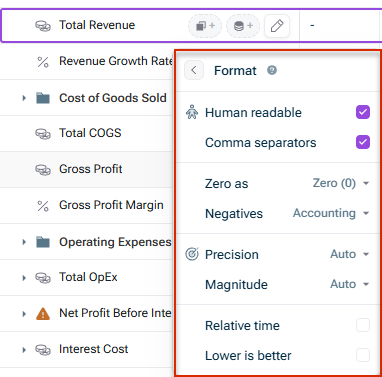This screenshot has height=377, width=382.
Task: Click the edit pencil icon on Total Revenue
Action: (x=277, y=26)
